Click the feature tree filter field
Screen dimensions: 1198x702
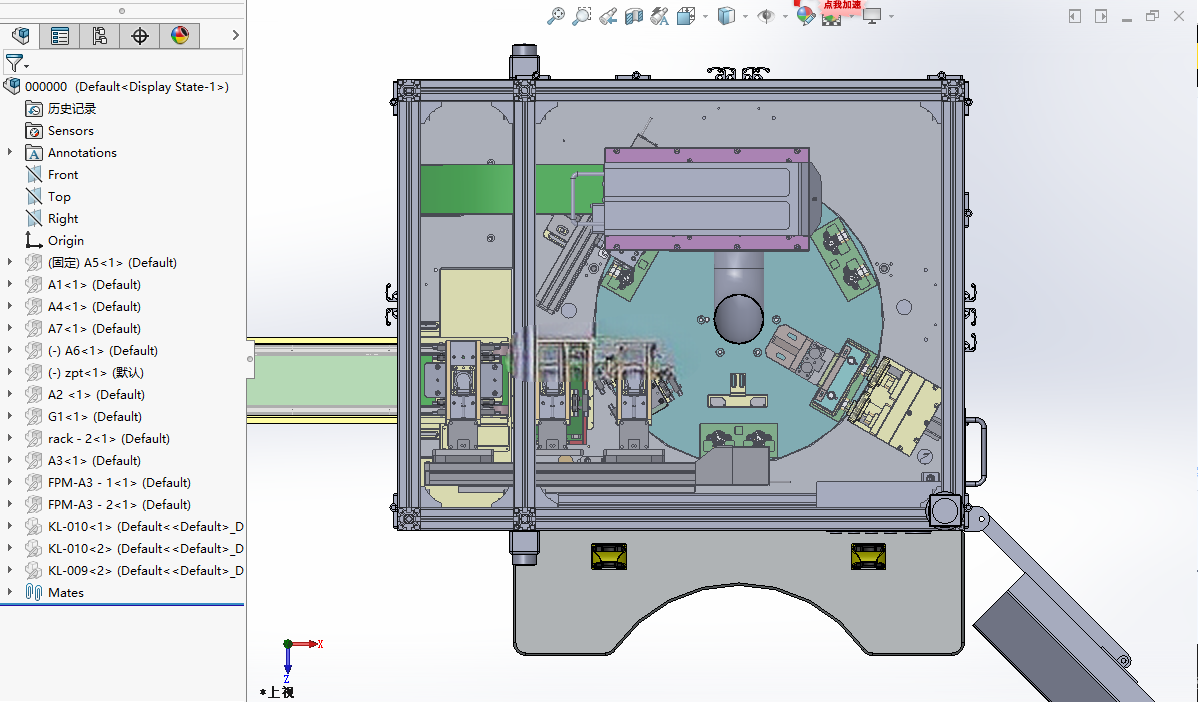123,62
